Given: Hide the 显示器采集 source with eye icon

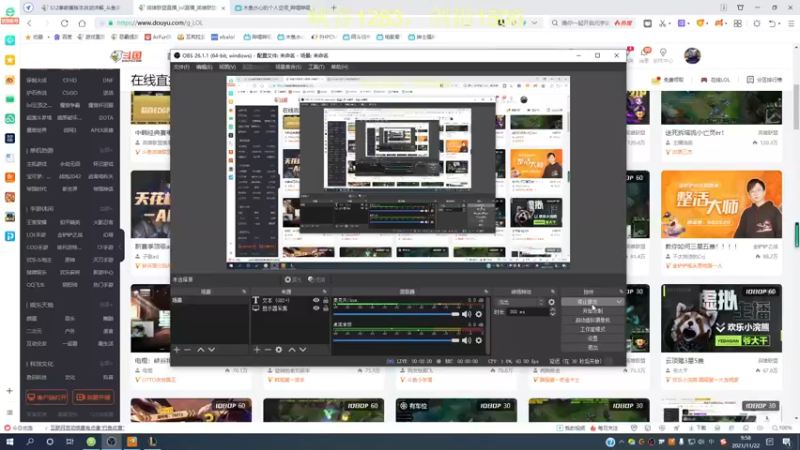Looking at the screenshot, I should coord(316,308).
